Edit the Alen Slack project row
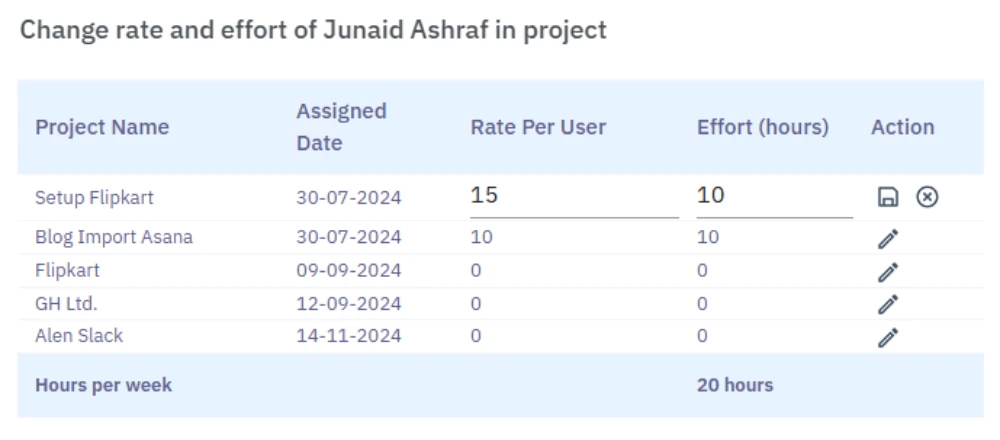 pyautogui.click(x=888, y=337)
